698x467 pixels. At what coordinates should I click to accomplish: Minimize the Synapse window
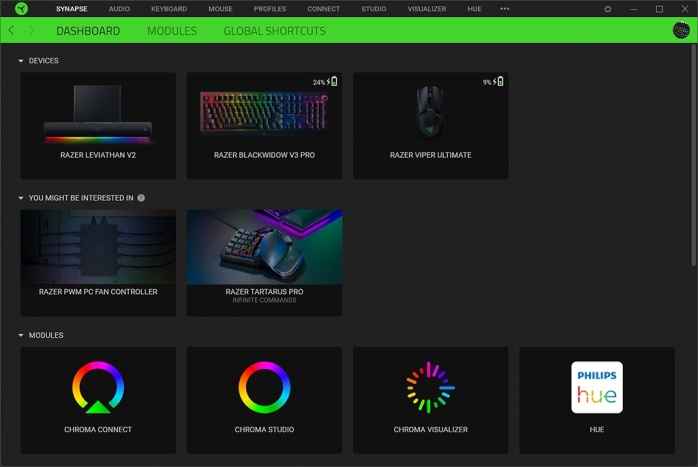point(633,9)
